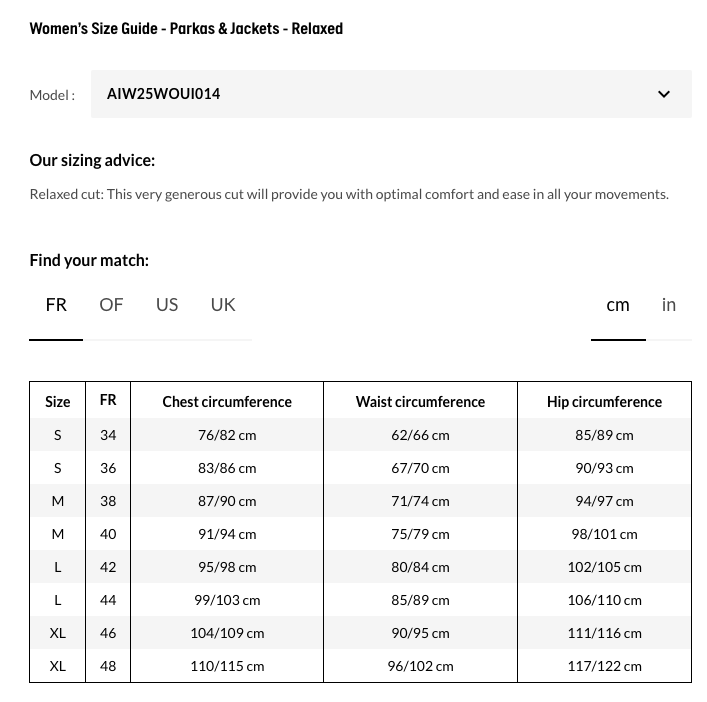Switch sizing to the US tab

click(x=167, y=305)
